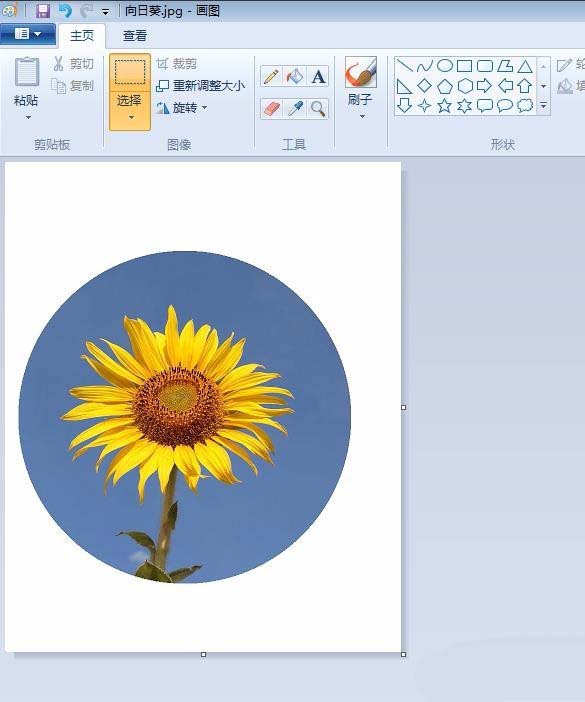585x702 pixels.
Task: Open the 旋转 rotate dropdown
Action: 182,108
